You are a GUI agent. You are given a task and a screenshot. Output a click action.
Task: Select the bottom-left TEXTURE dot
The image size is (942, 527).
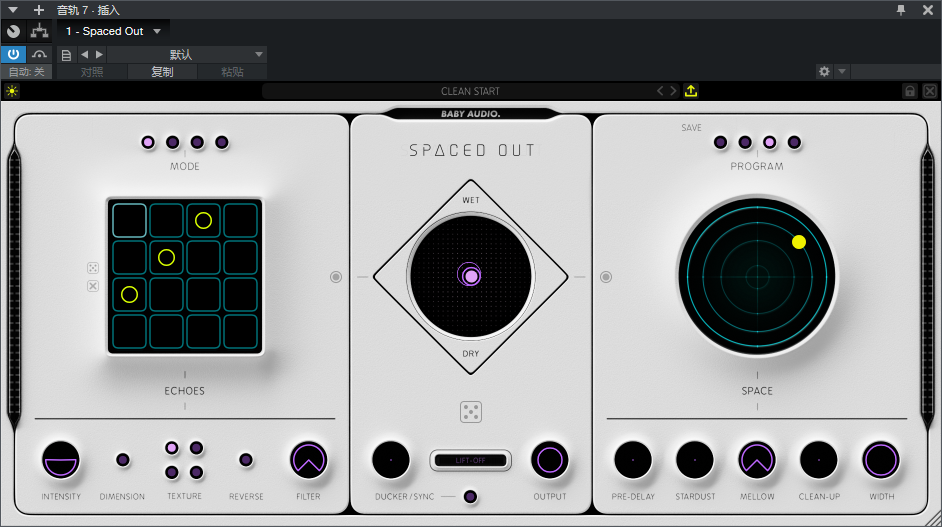(x=171, y=472)
